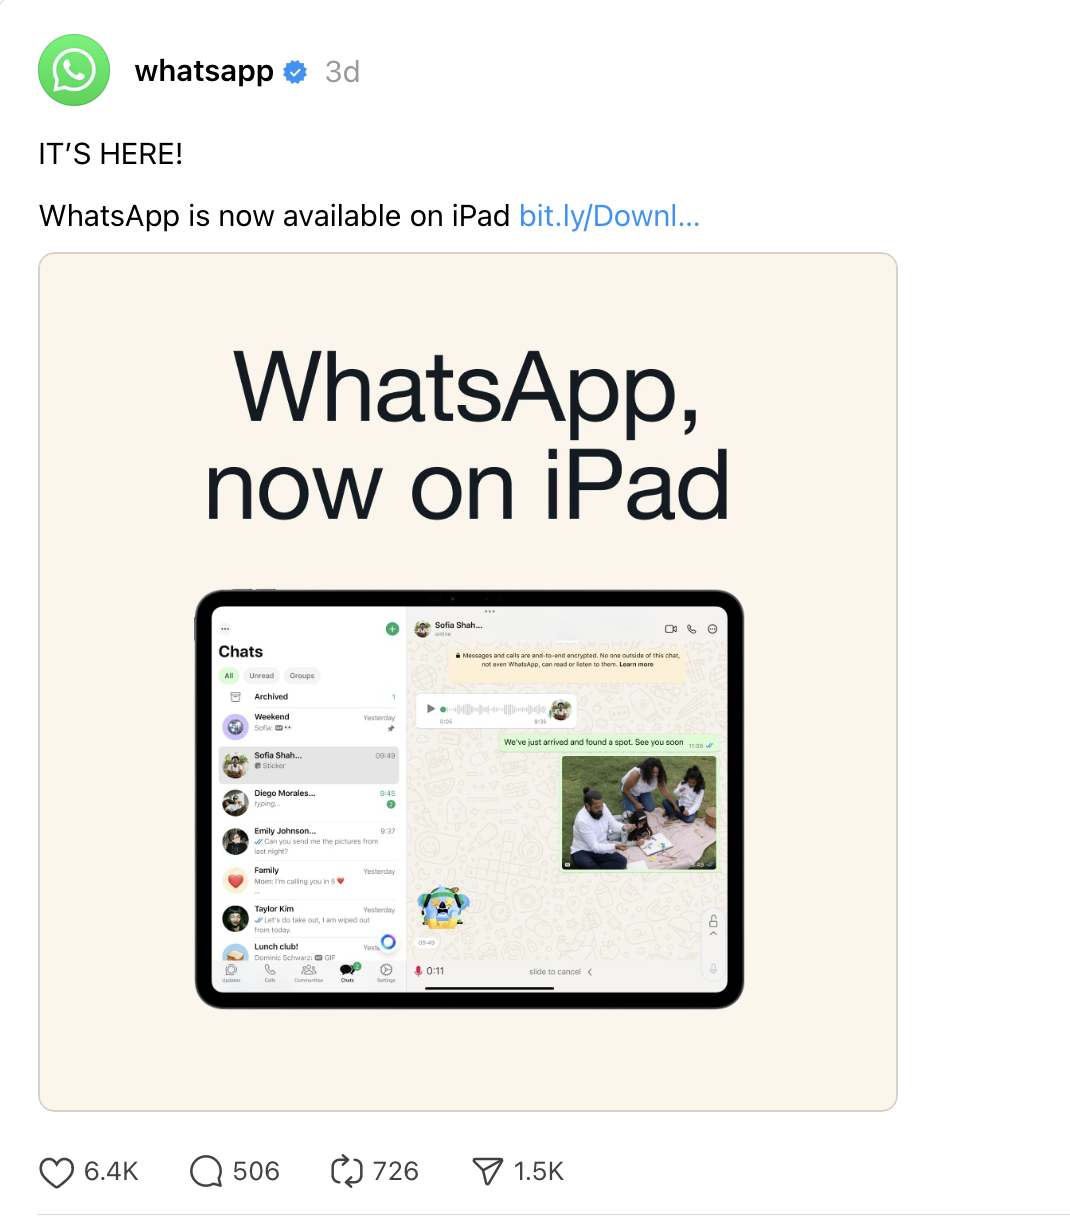
Task: Select the All chats filter chip
Action: (229, 676)
